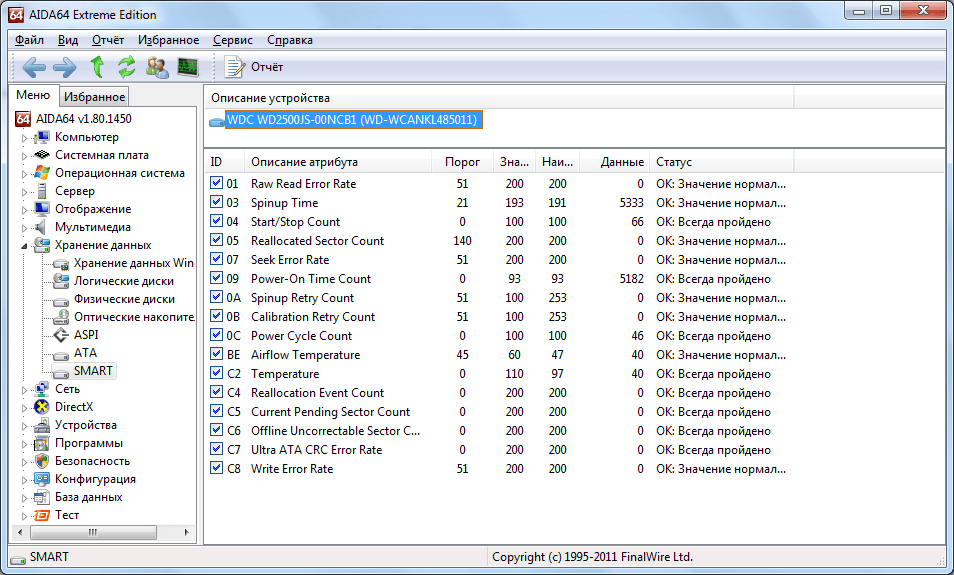
Task: Click the green Up arrow icon
Action: [x=97, y=67]
